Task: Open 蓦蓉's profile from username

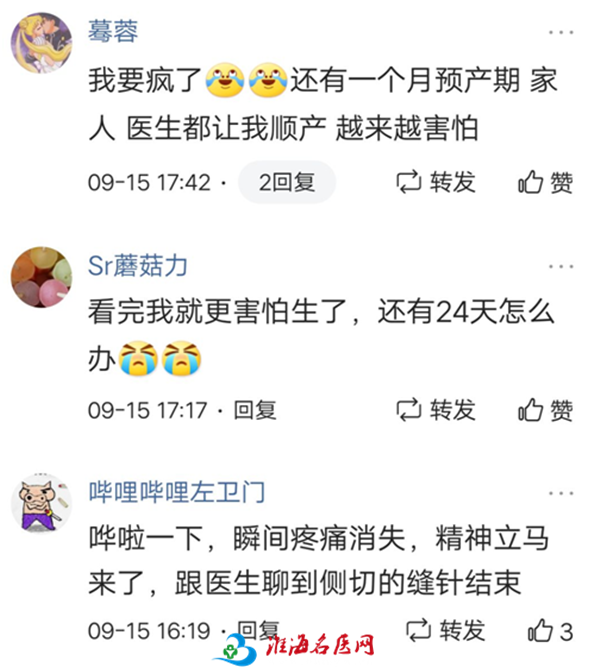Action: point(113,31)
